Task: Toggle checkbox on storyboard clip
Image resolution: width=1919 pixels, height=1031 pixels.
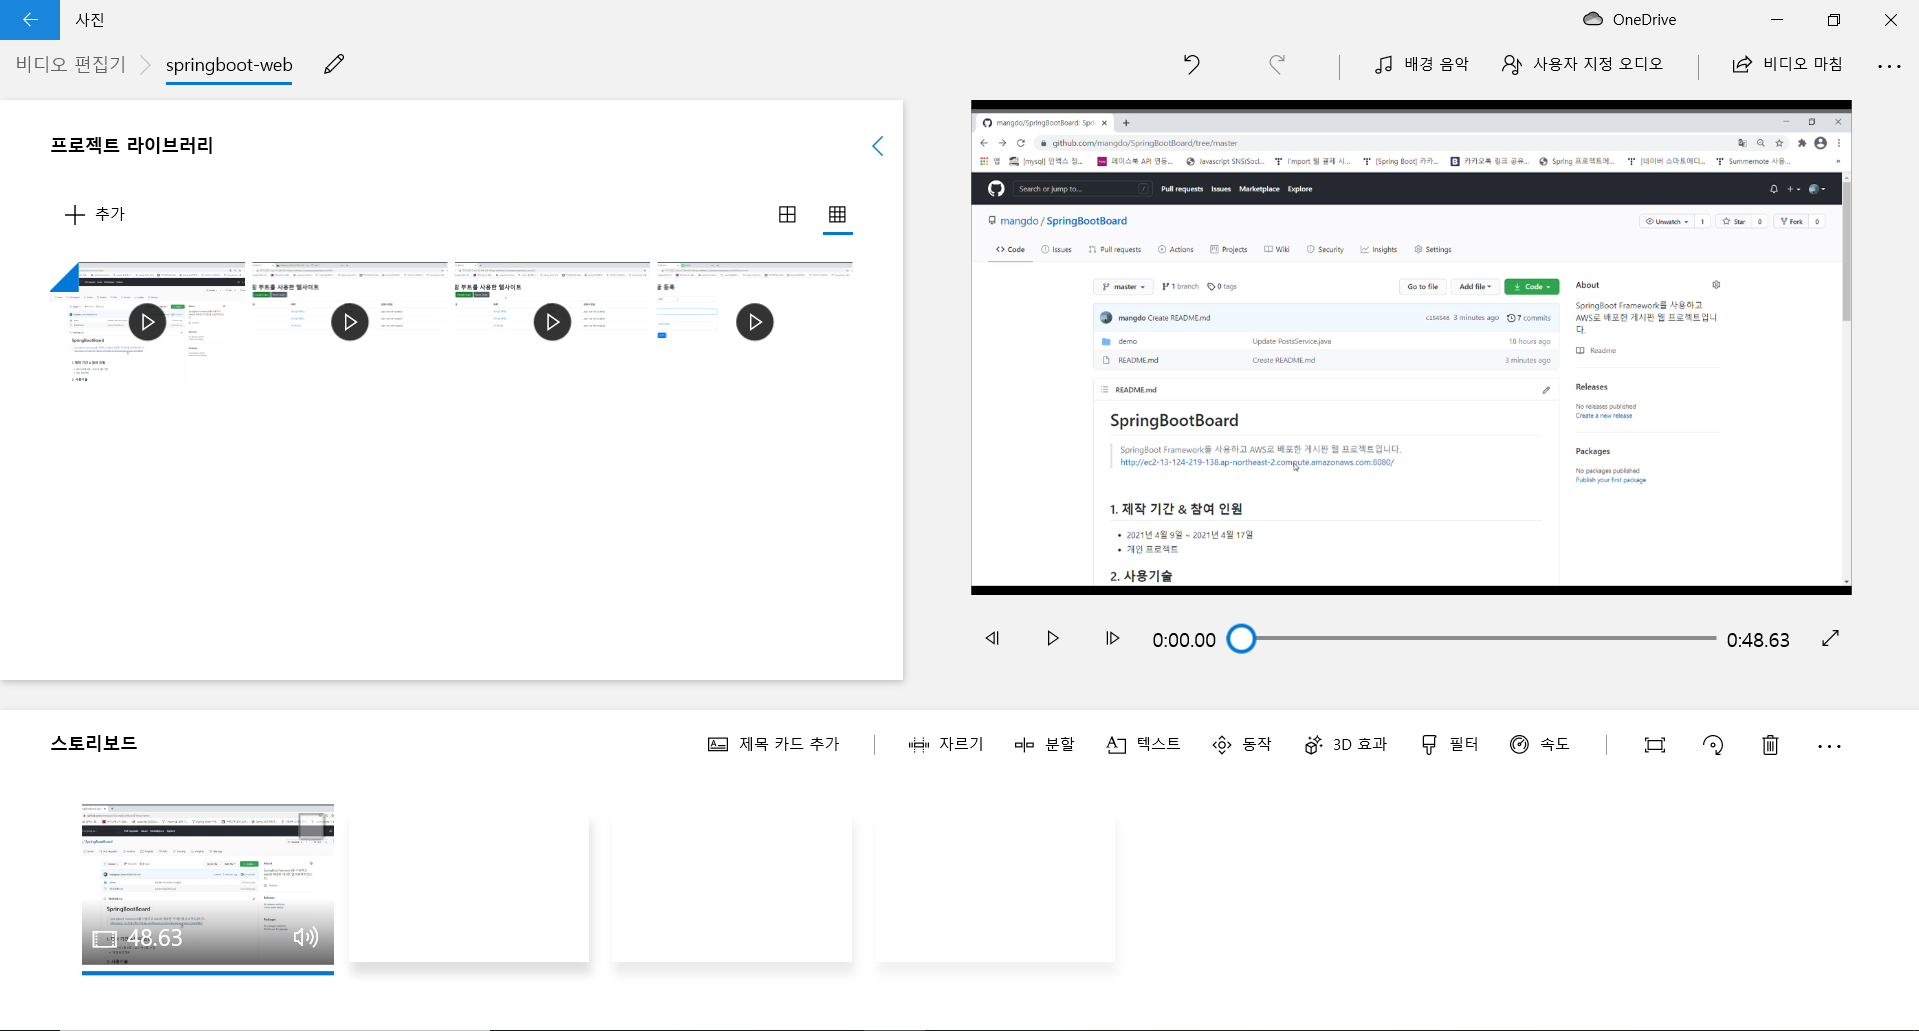Action: click(311, 826)
